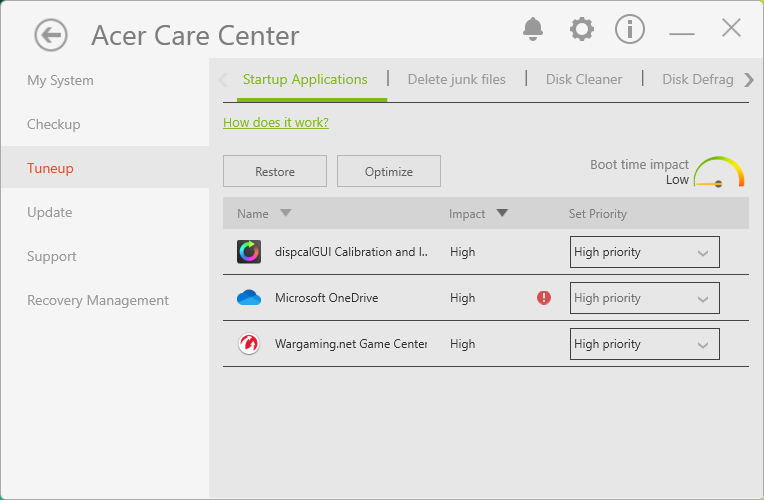
Task: Open priority dropdown for Wargaming.net Game Center
Action: tap(644, 344)
